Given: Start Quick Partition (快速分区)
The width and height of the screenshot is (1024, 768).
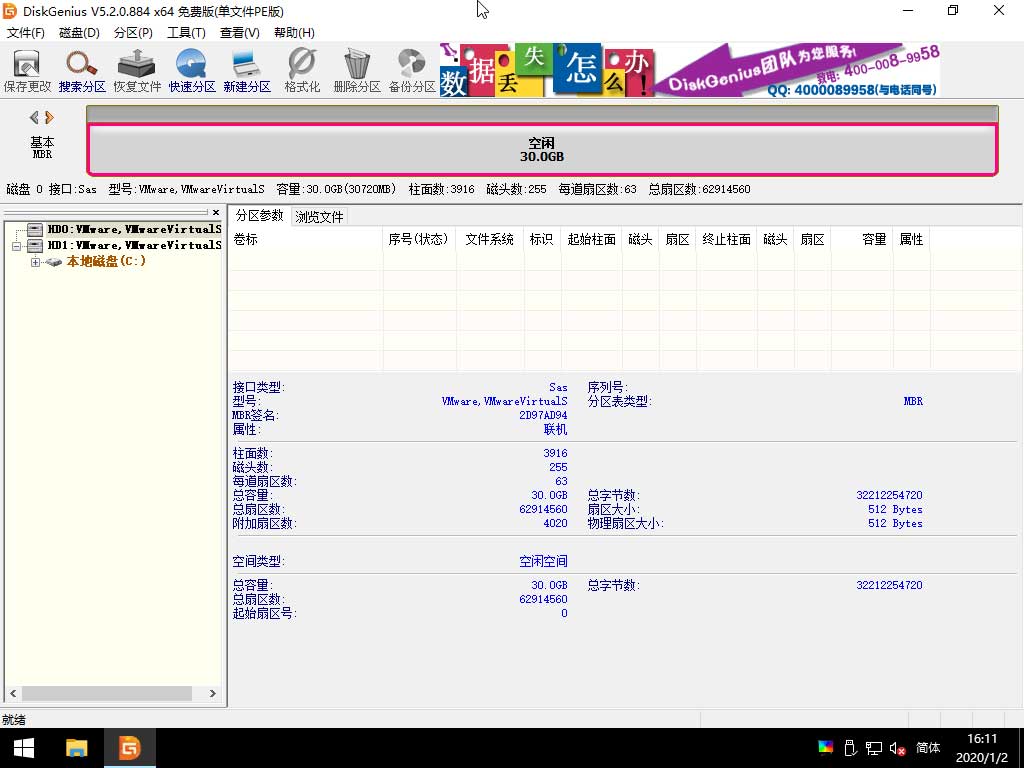Looking at the screenshot, I should click(x=191, y=71).
